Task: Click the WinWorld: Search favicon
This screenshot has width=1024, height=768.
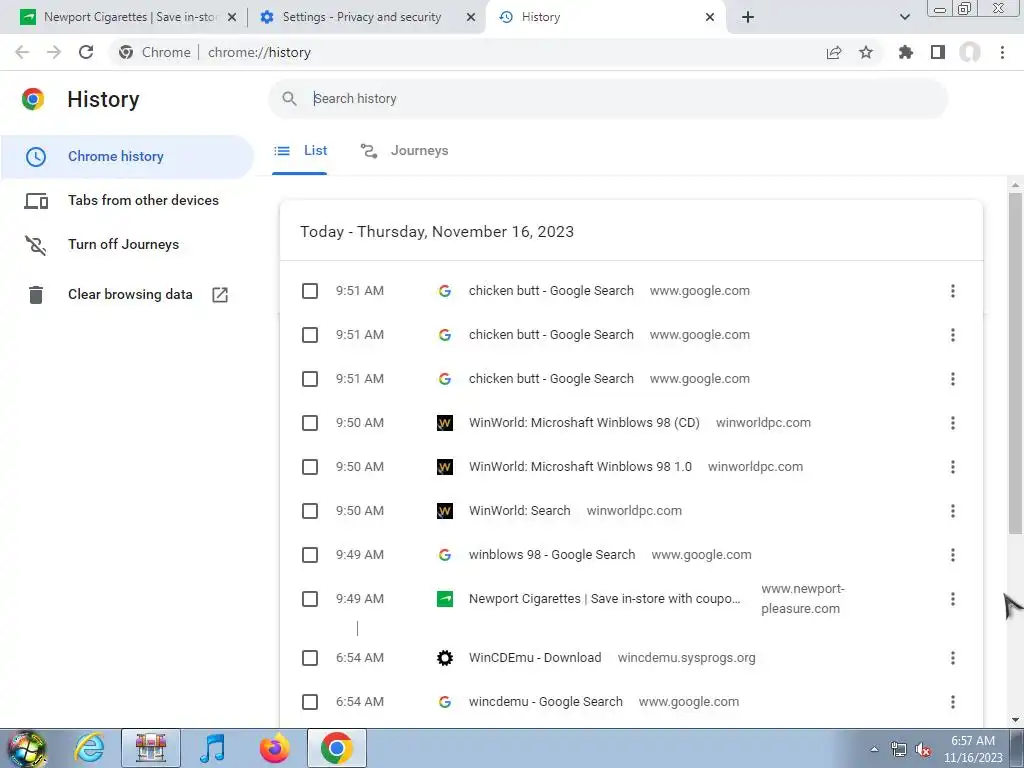Action: coord(445,511)
